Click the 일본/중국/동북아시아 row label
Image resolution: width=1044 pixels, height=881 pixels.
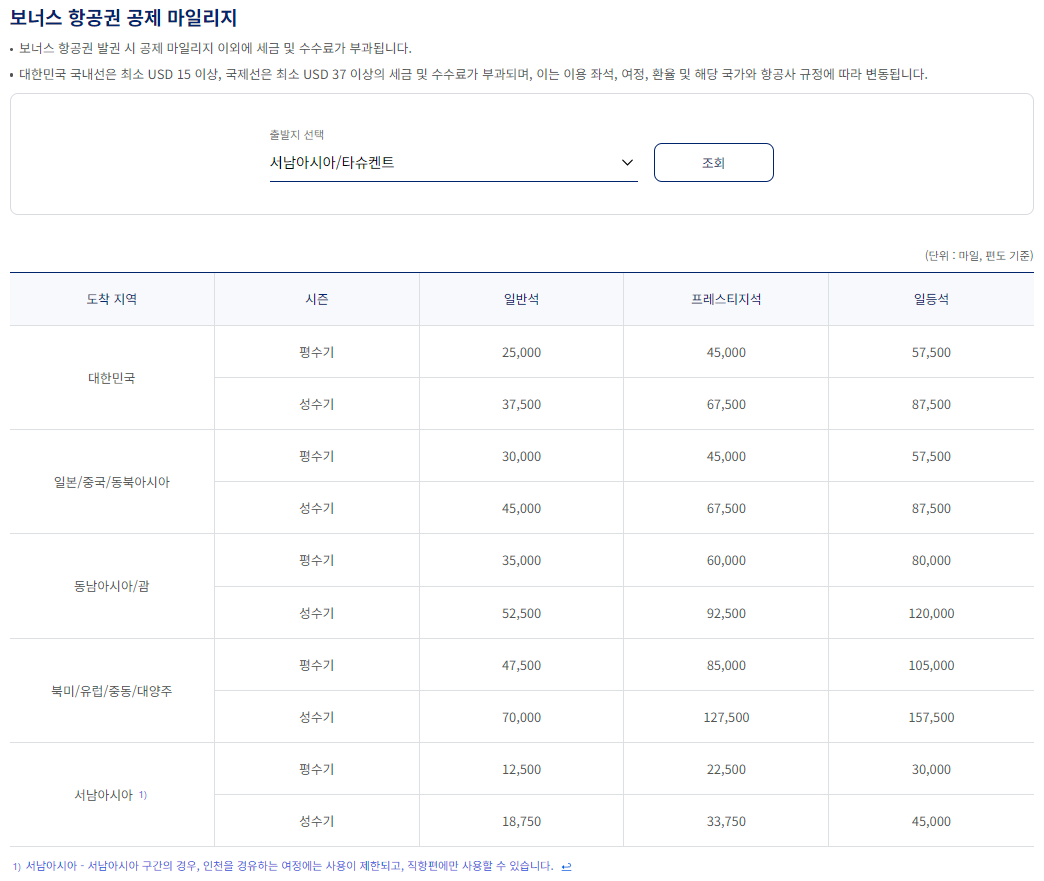click(110, 481)
